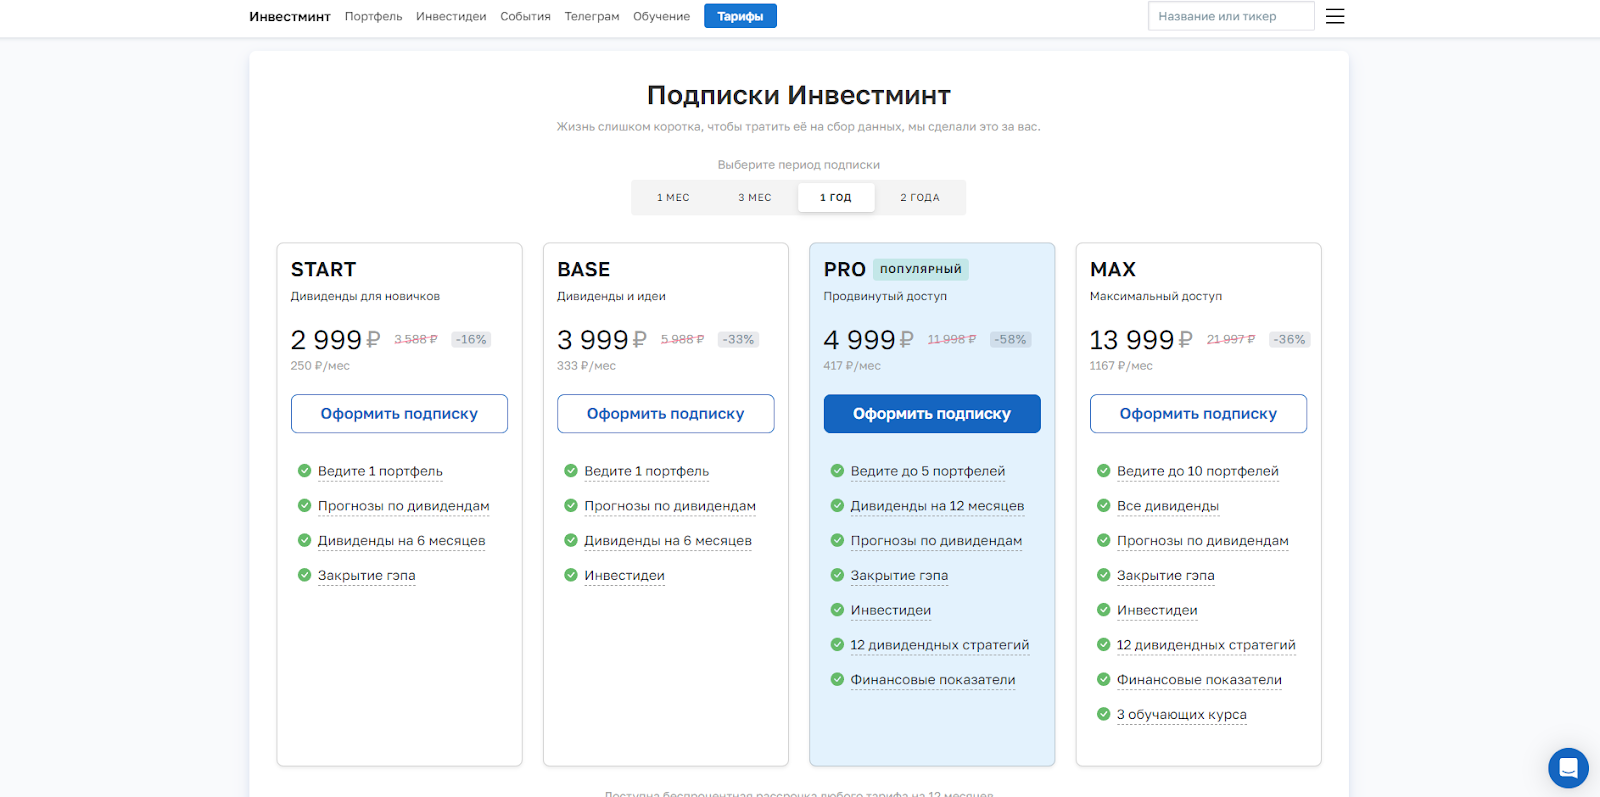Click the Инвестминт logo
The width and height of the screenshot is (1600, 797).
(x=290, y=16)
